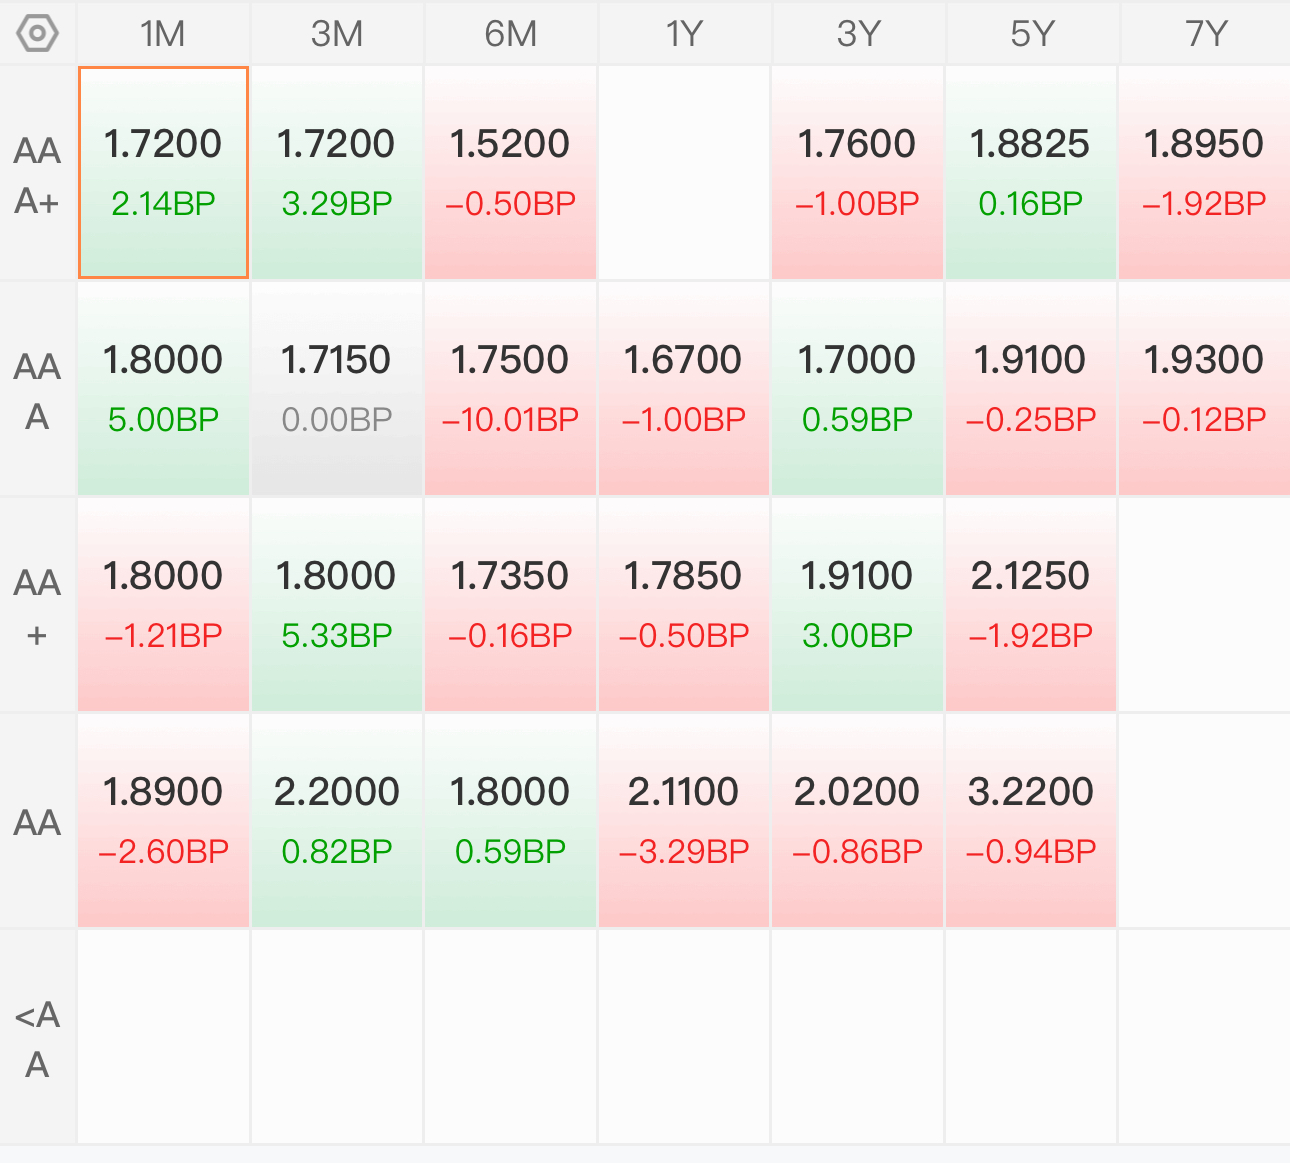Select the 1.6700 AAA 1Y cell
This screenshot has width=1290, height=1163.
pyautogui.click(x=684, y=389)
